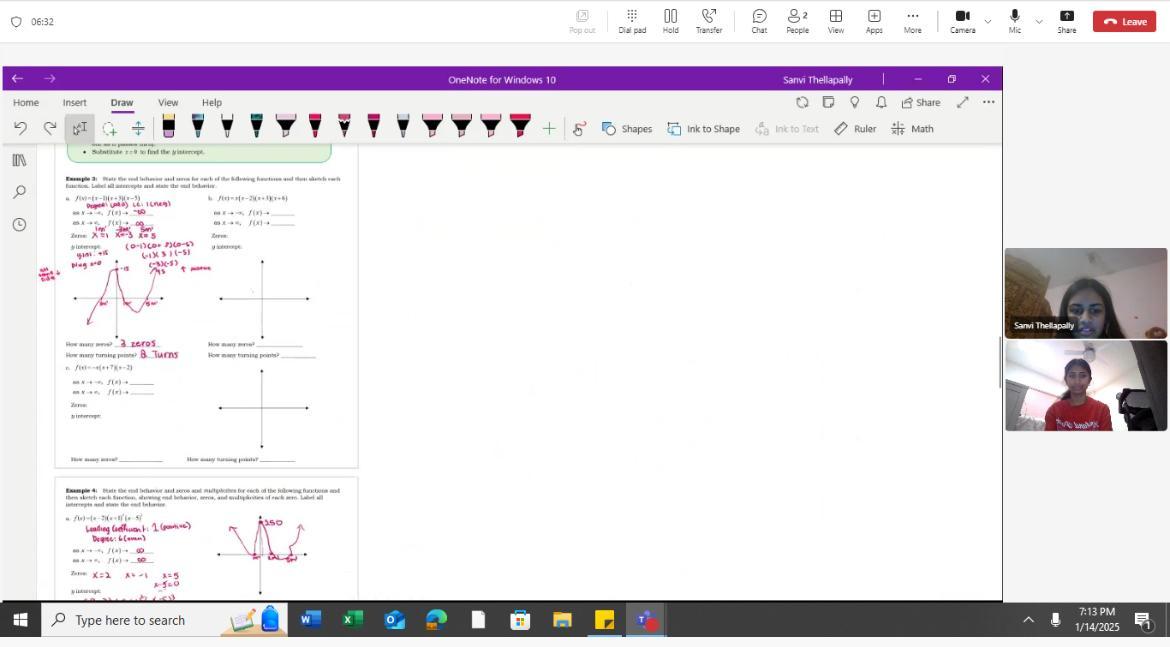Open notifications bell in OneNote
Viewport: 1170px width, 647px height.
tap(880, 102)
